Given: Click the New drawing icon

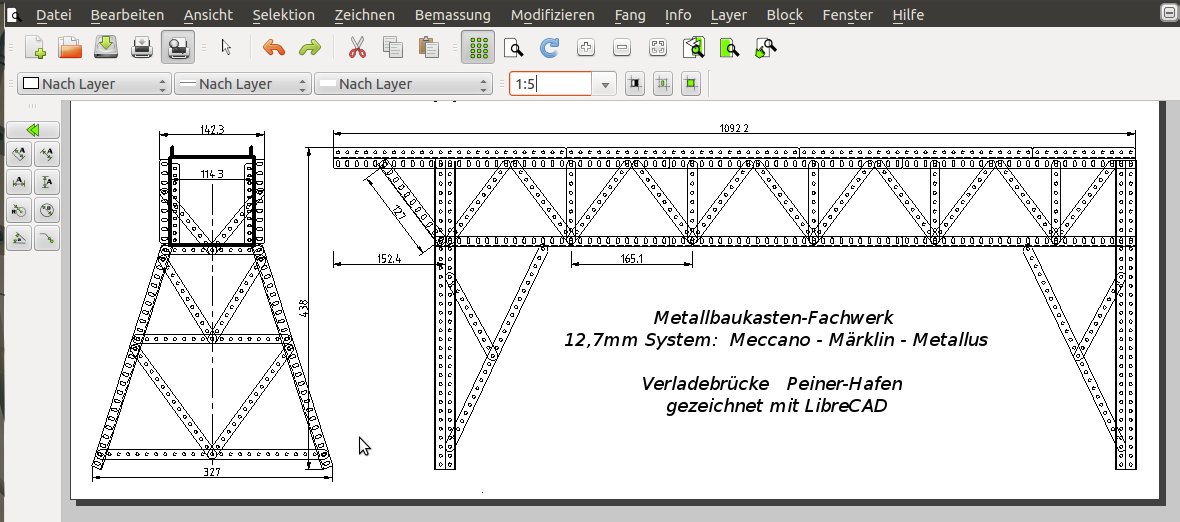Looking at the screenshot, I should coord(35,47).
